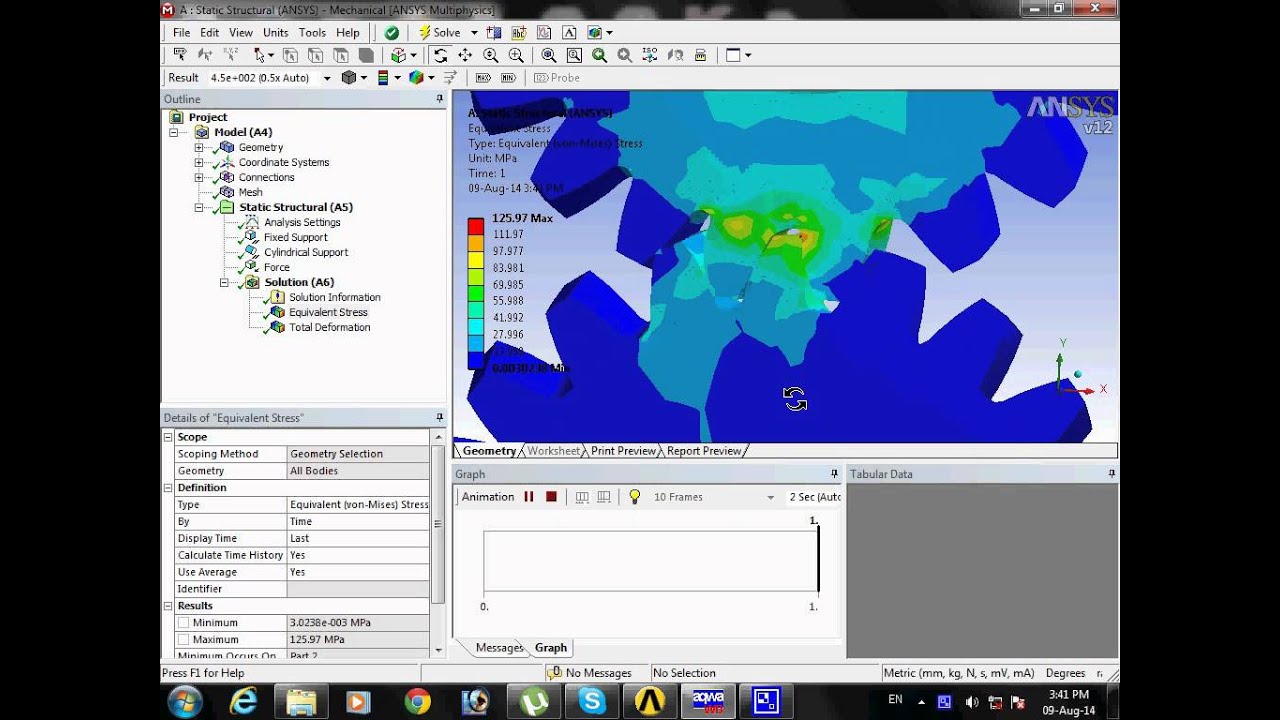Pause the animation
Screen dimensions: 1280x720
click(528, 497)
